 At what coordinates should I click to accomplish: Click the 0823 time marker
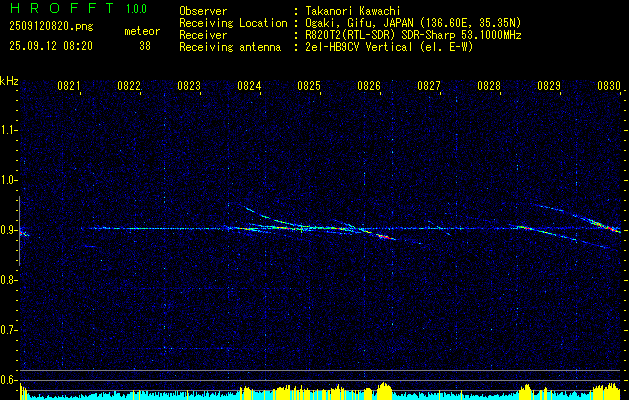tap(189, 86)
